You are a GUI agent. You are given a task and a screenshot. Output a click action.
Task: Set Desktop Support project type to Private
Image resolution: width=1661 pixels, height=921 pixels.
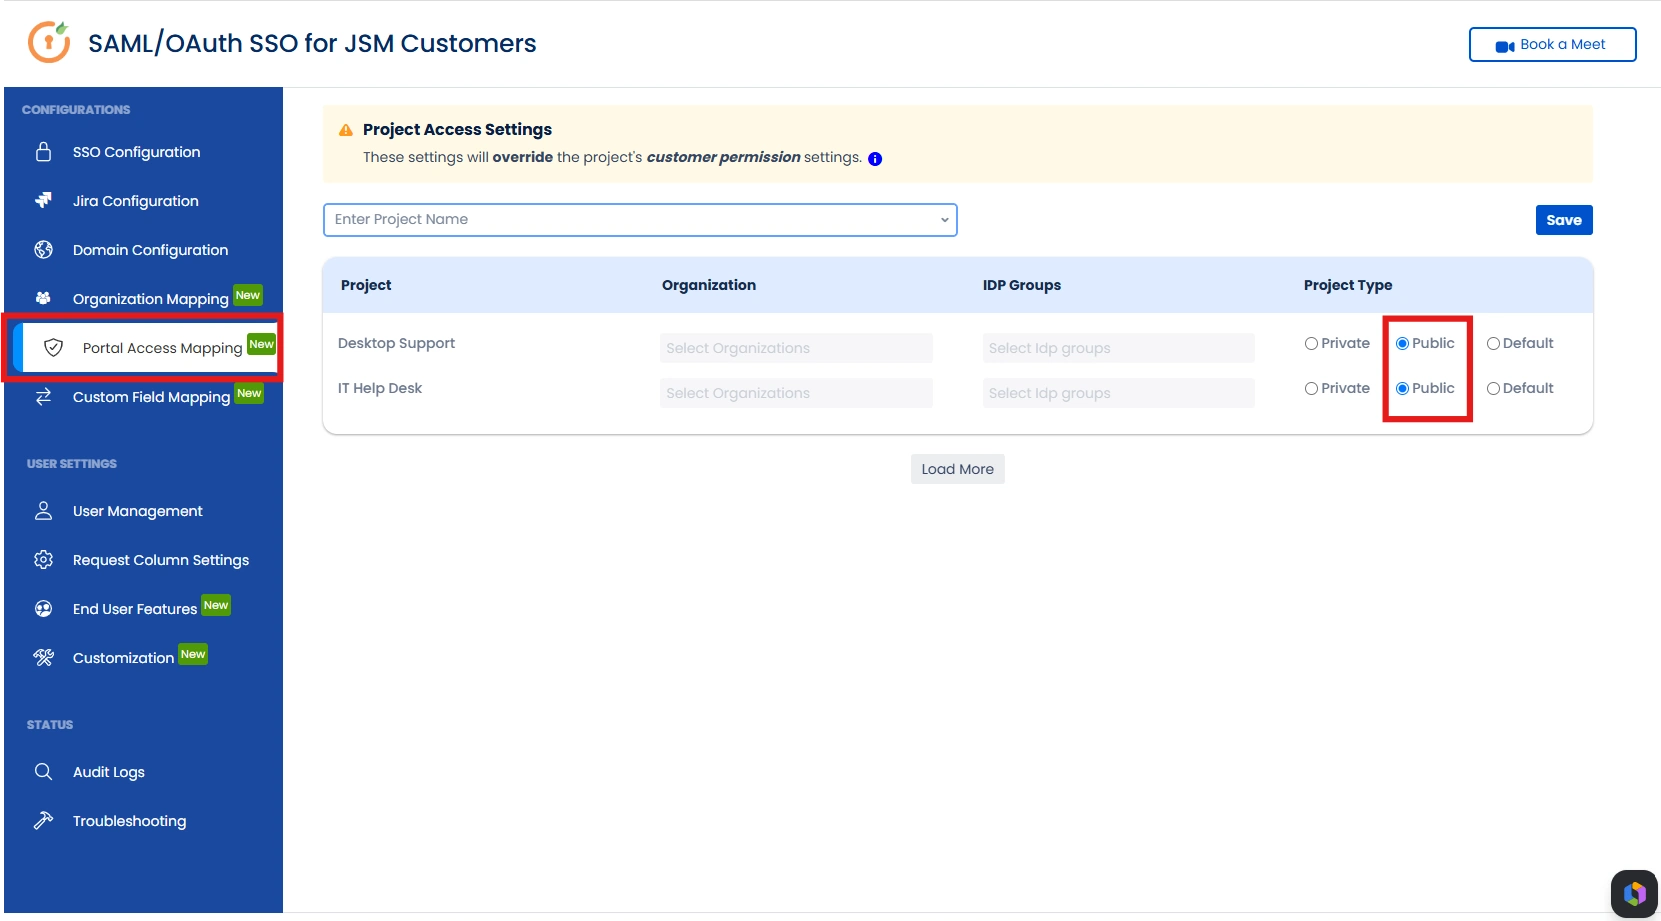click(x=1311, y=344)
